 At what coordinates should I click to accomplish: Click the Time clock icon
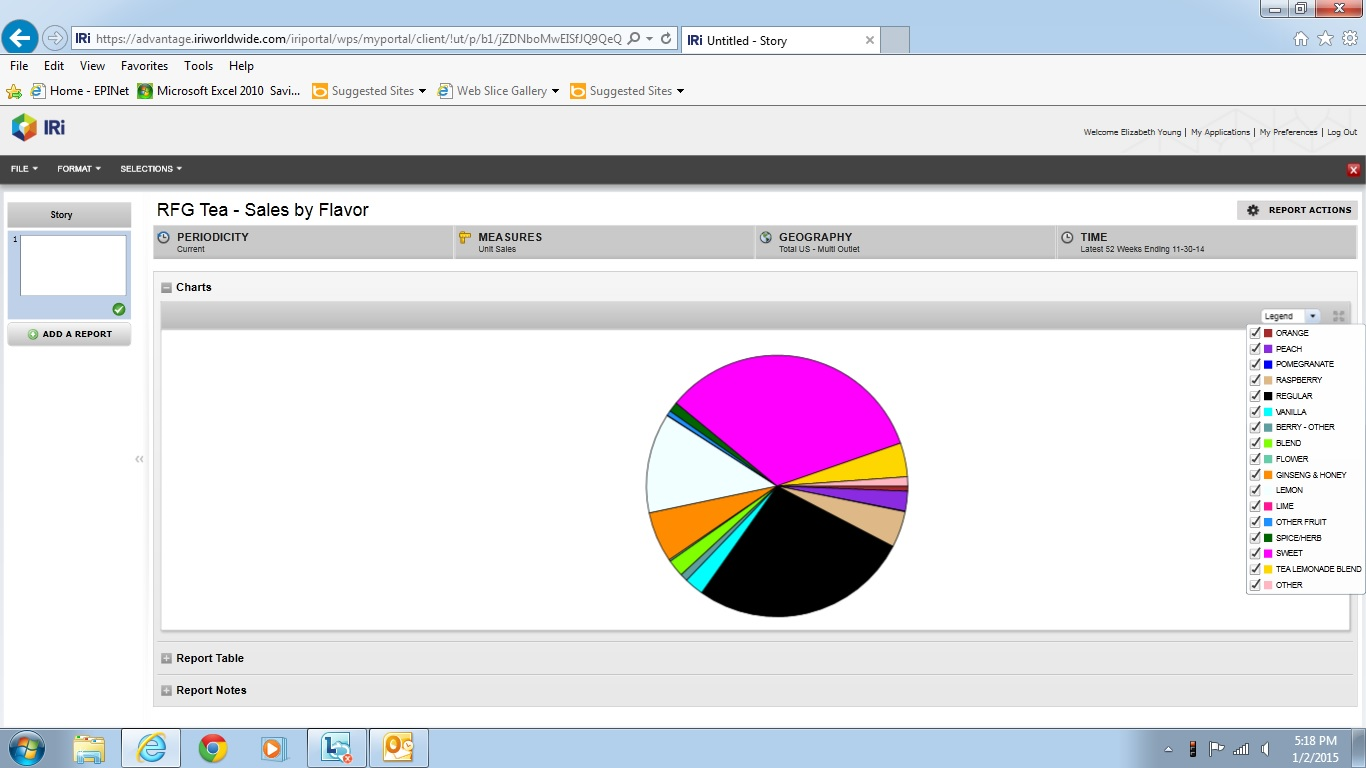pyautogui.click(x=1067, y=238)
